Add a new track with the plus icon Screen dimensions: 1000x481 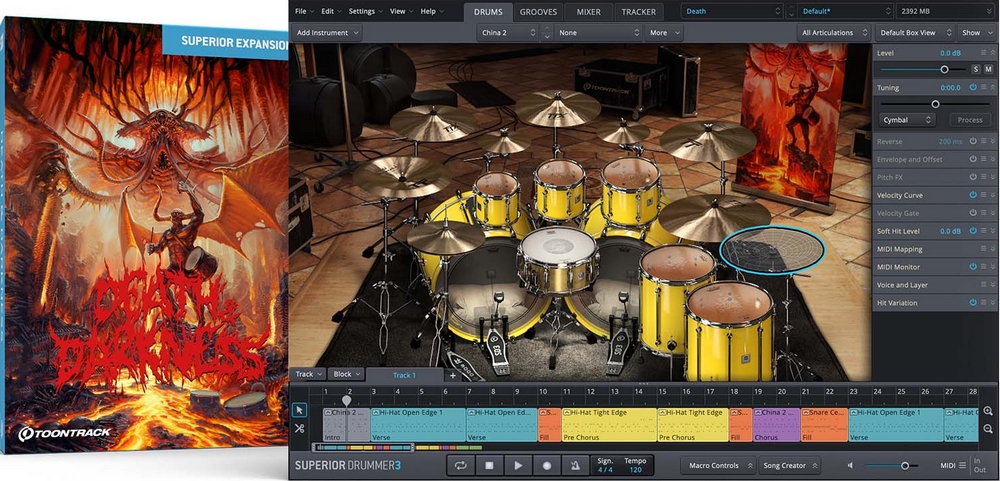tap(453, 375)
